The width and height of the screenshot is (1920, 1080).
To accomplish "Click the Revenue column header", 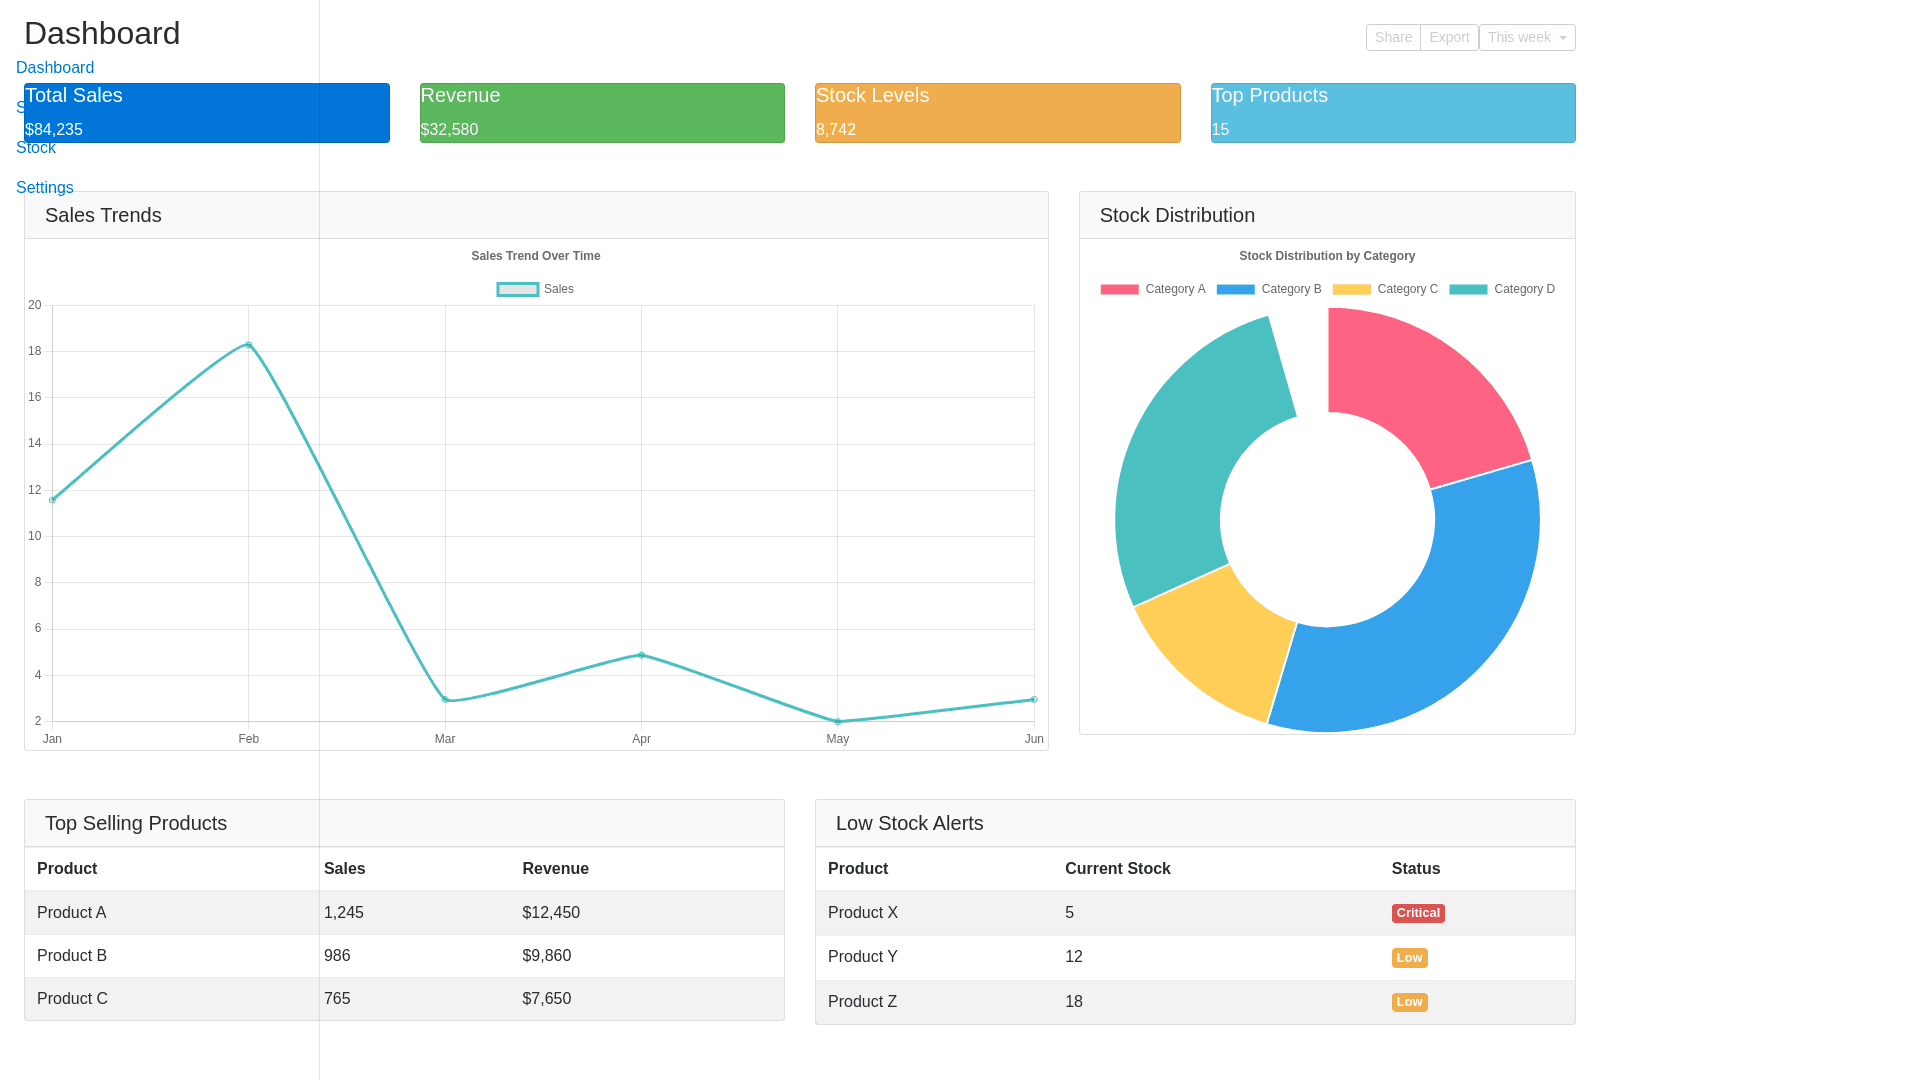I will click(x=555, y=868).
